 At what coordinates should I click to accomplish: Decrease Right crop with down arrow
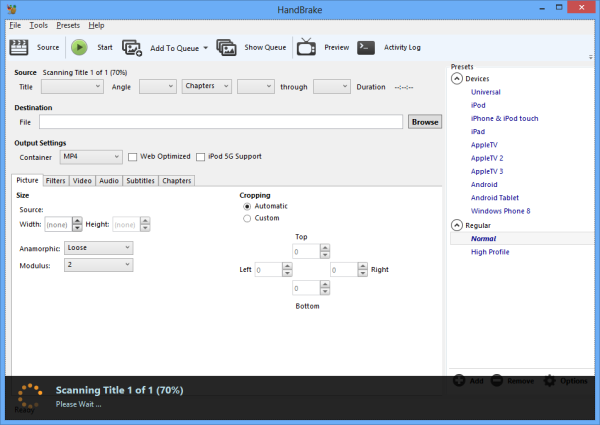[x=362, y=273]
